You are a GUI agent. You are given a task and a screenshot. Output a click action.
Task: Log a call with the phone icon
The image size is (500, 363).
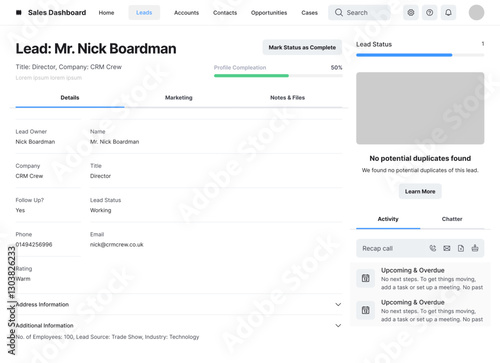433,248
